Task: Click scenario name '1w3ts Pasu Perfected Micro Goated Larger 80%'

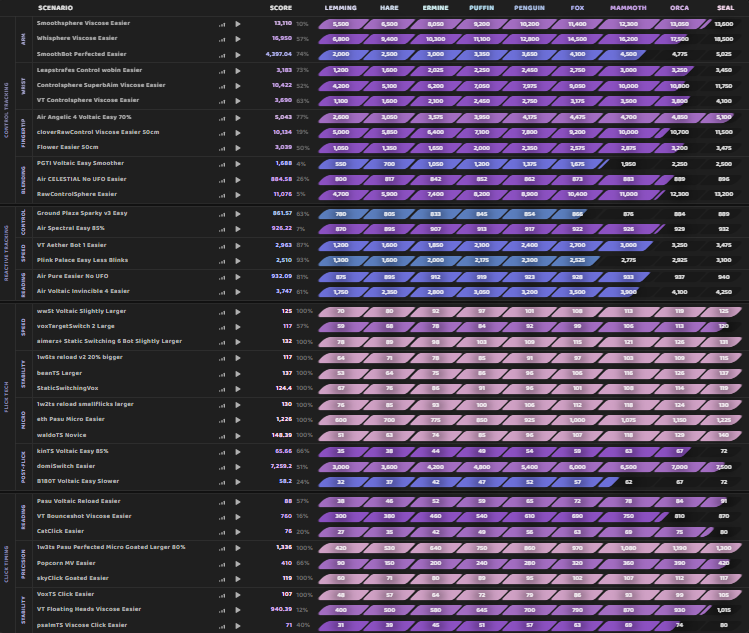Action: 111,547
